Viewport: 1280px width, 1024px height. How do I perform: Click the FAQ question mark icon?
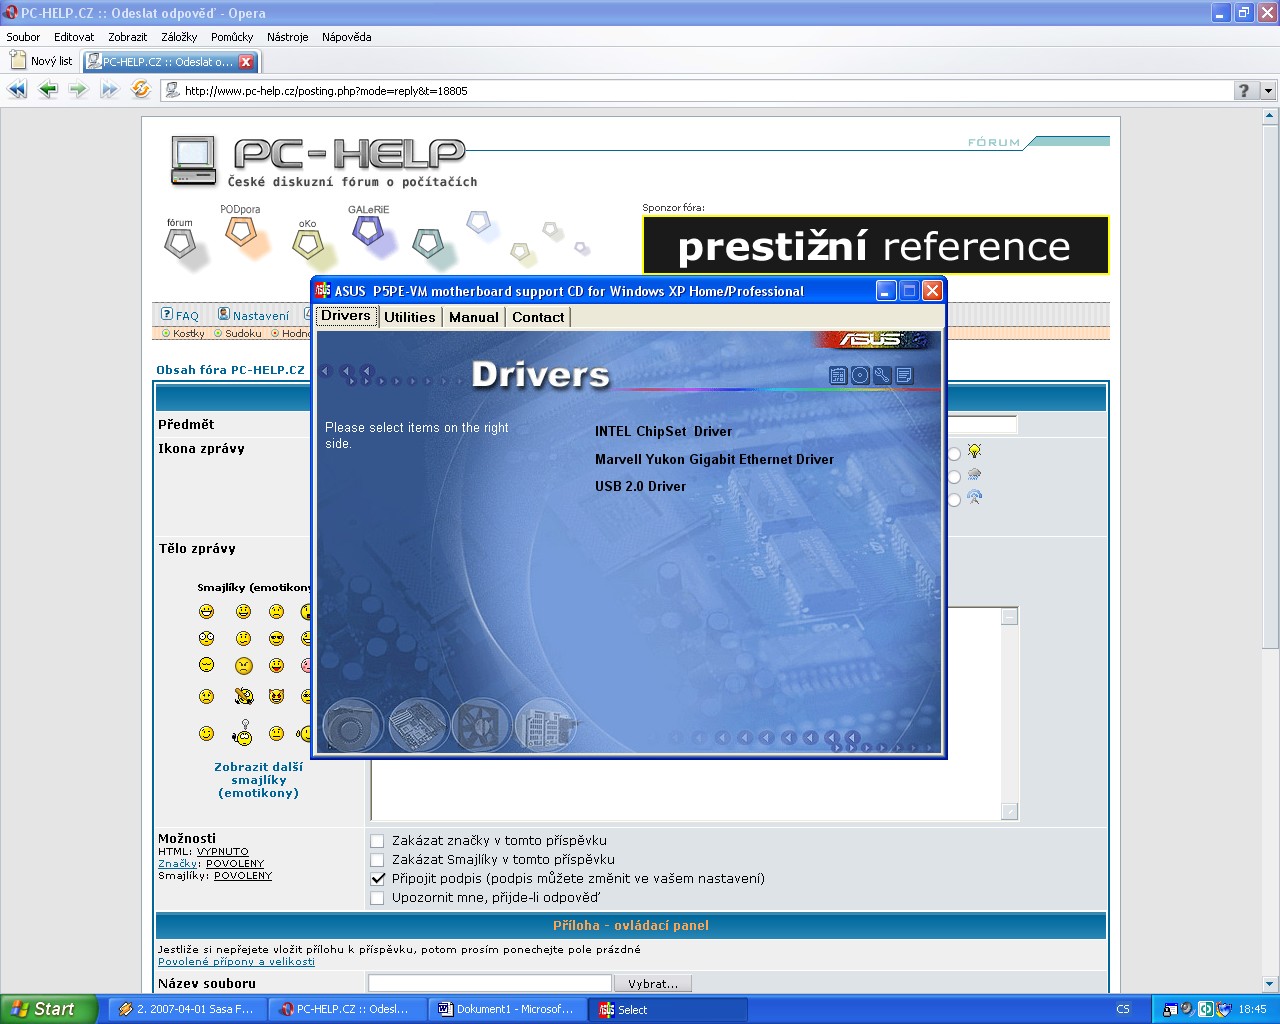(x=167, y=314)
